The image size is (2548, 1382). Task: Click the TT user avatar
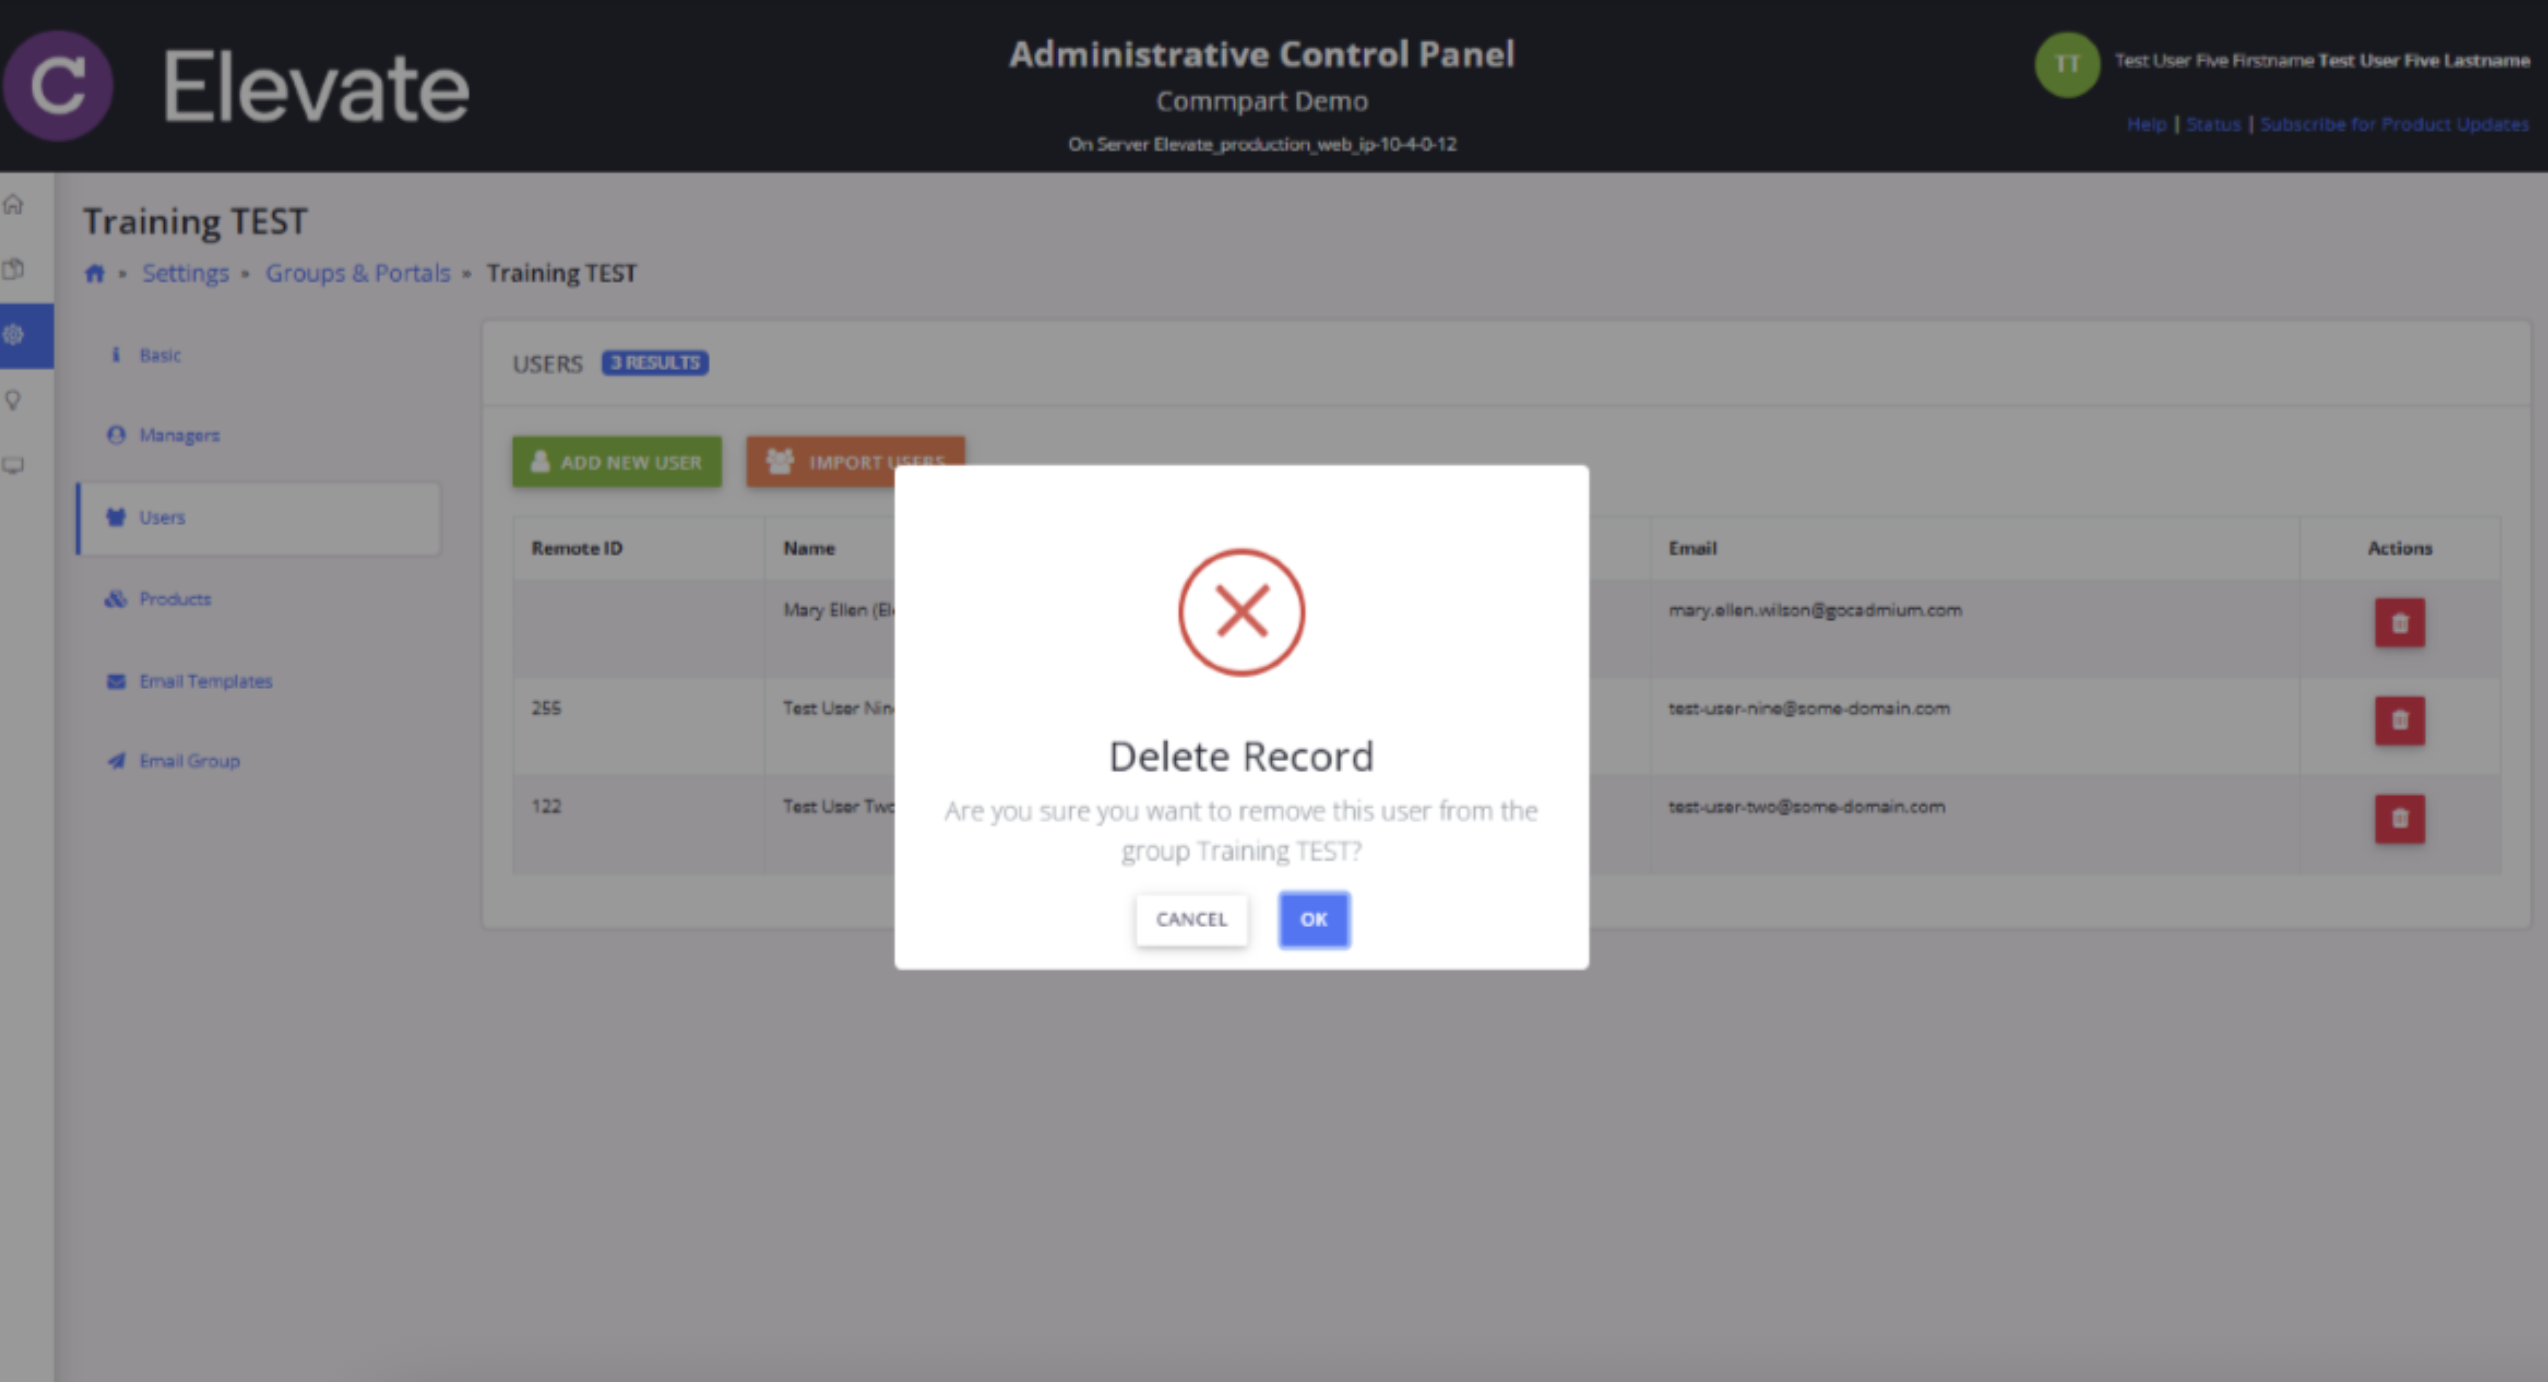click(2066, 64)
